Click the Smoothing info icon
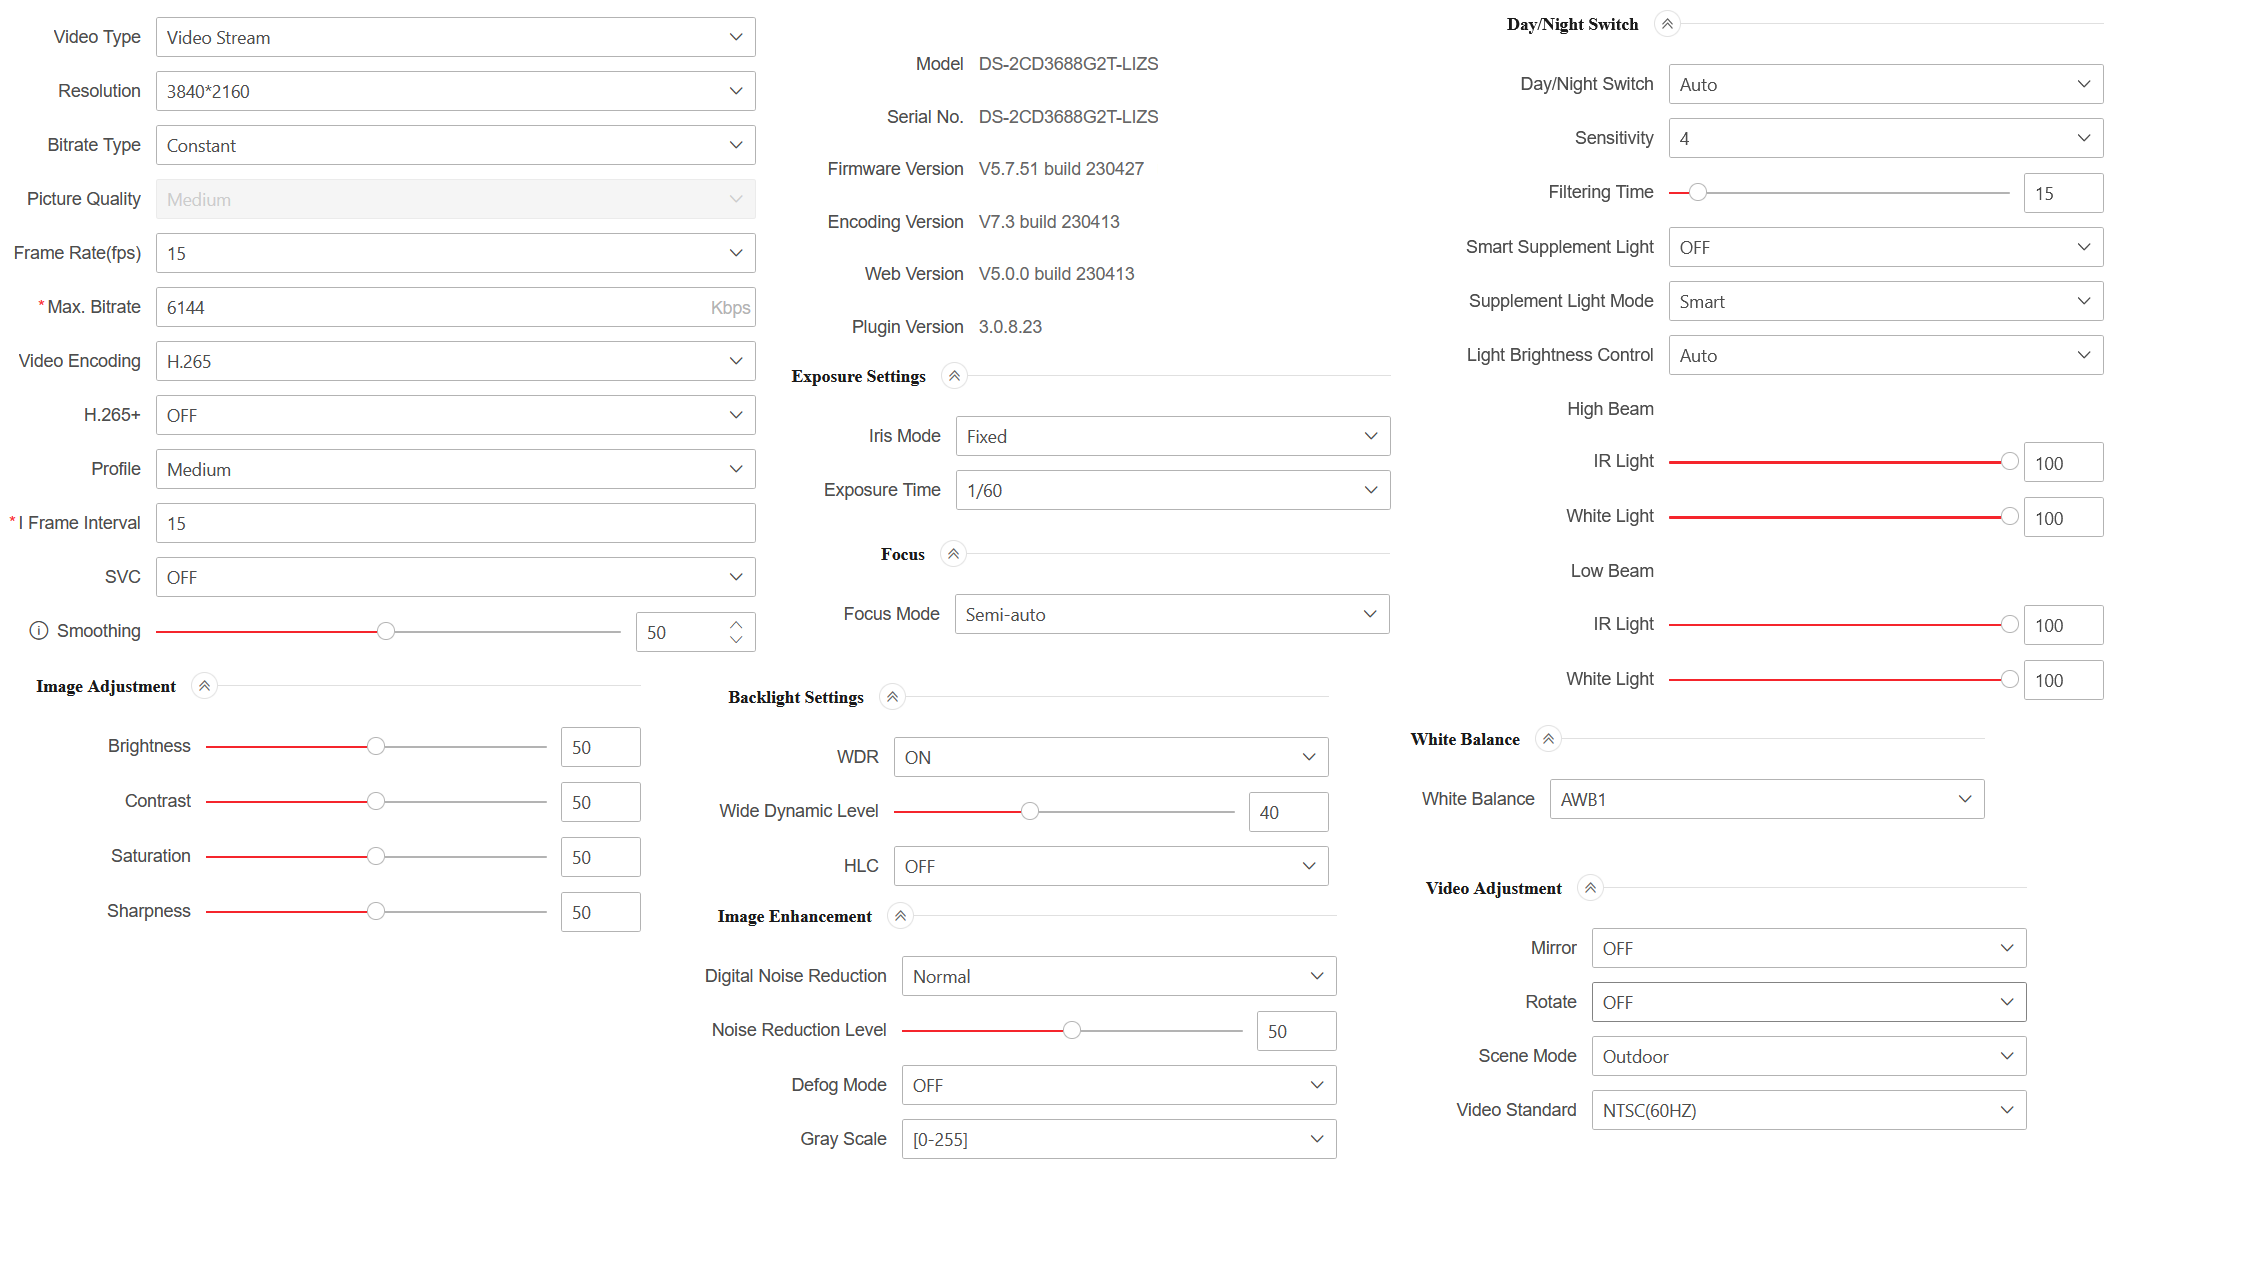This screenshot has width=2267, height=1263. (39, 631)
